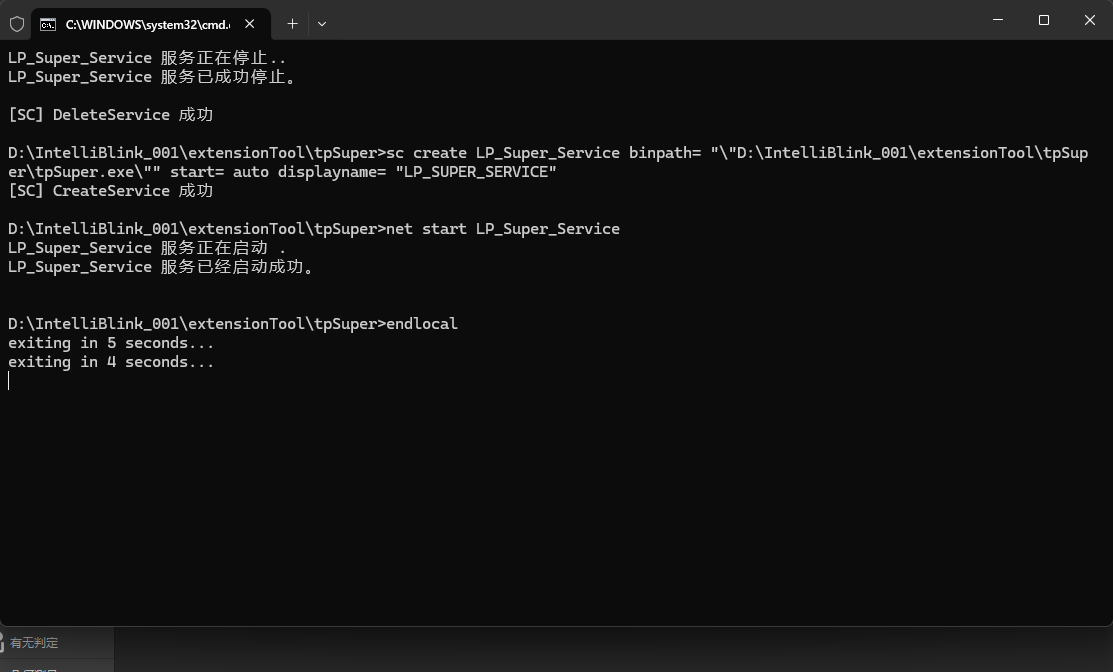Close the terminal window
Screen dimensions: 1113x672
(x=1090, y=20)
